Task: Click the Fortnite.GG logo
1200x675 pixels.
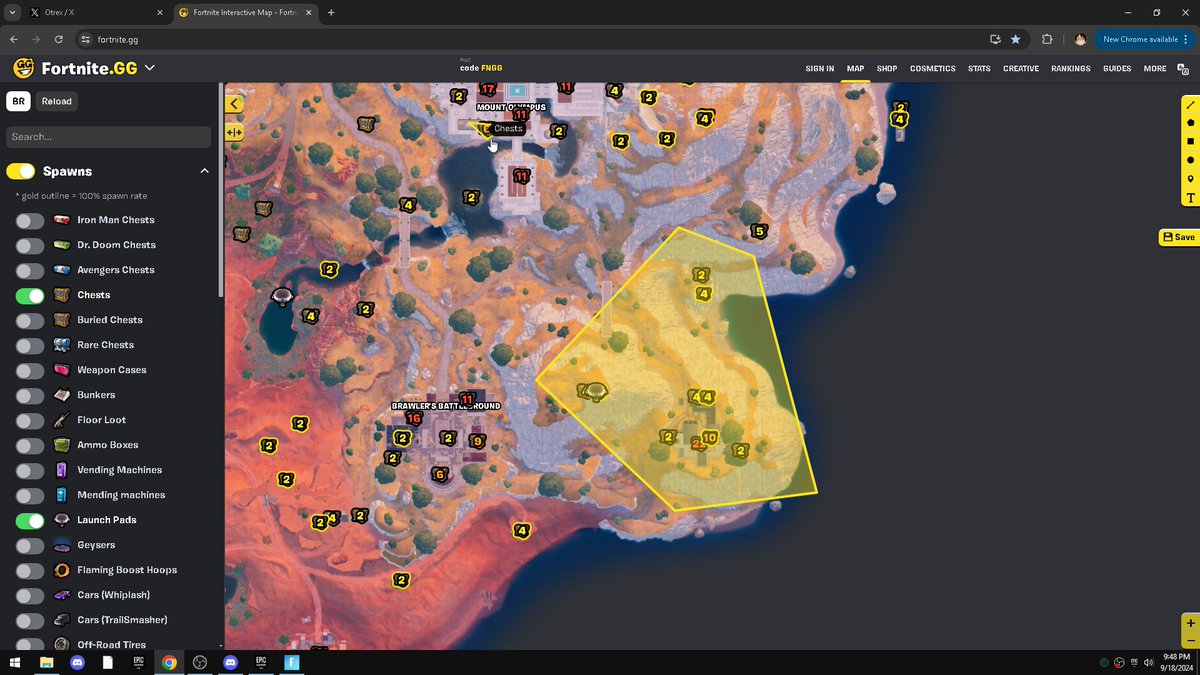Action: (x=74, y=68)
